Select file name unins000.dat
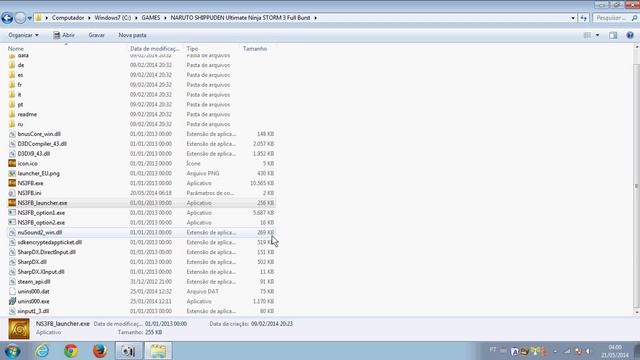 (x=33, y=291)
